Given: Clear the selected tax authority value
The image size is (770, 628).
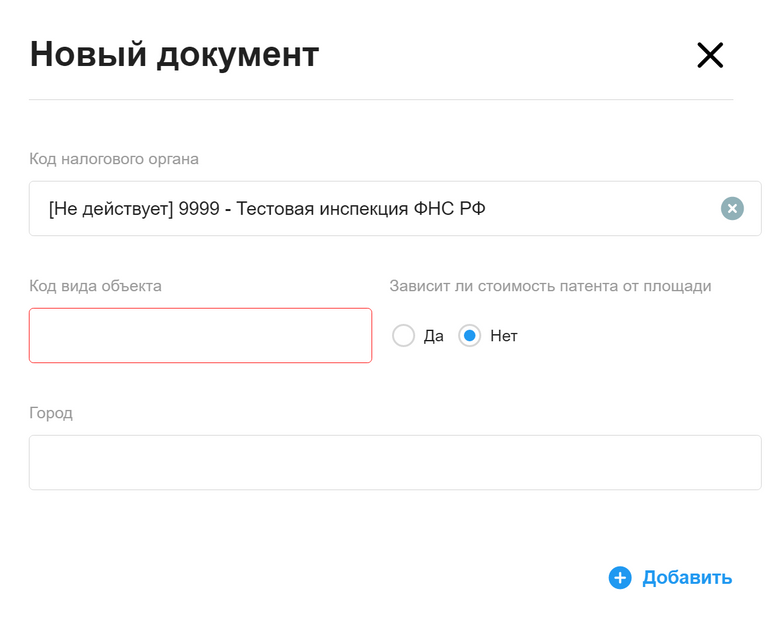Looking at the screenshot, I should tap(732, 208).
